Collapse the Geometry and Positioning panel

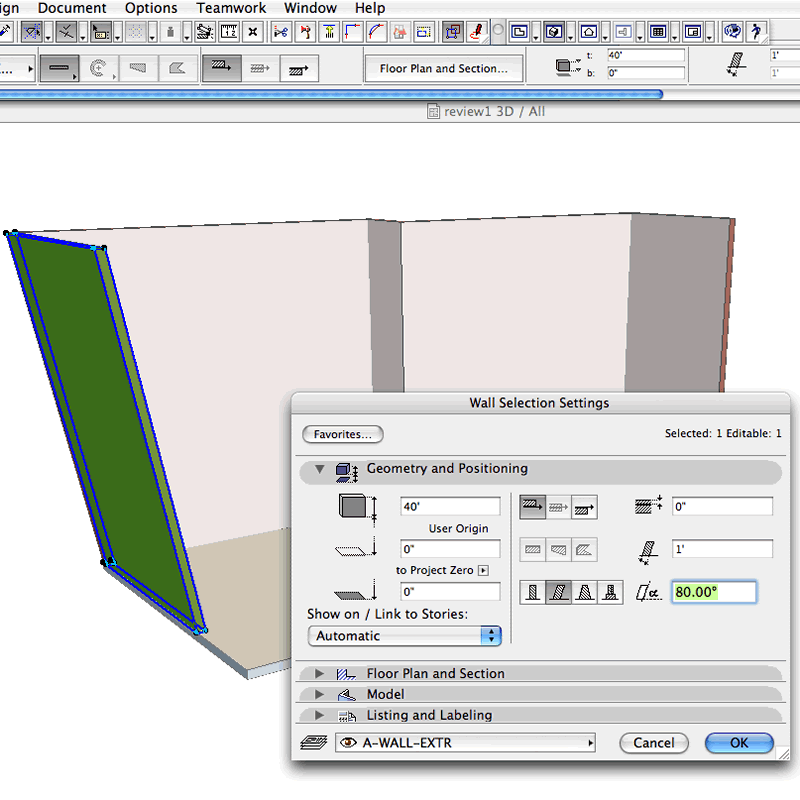[320, 469]
